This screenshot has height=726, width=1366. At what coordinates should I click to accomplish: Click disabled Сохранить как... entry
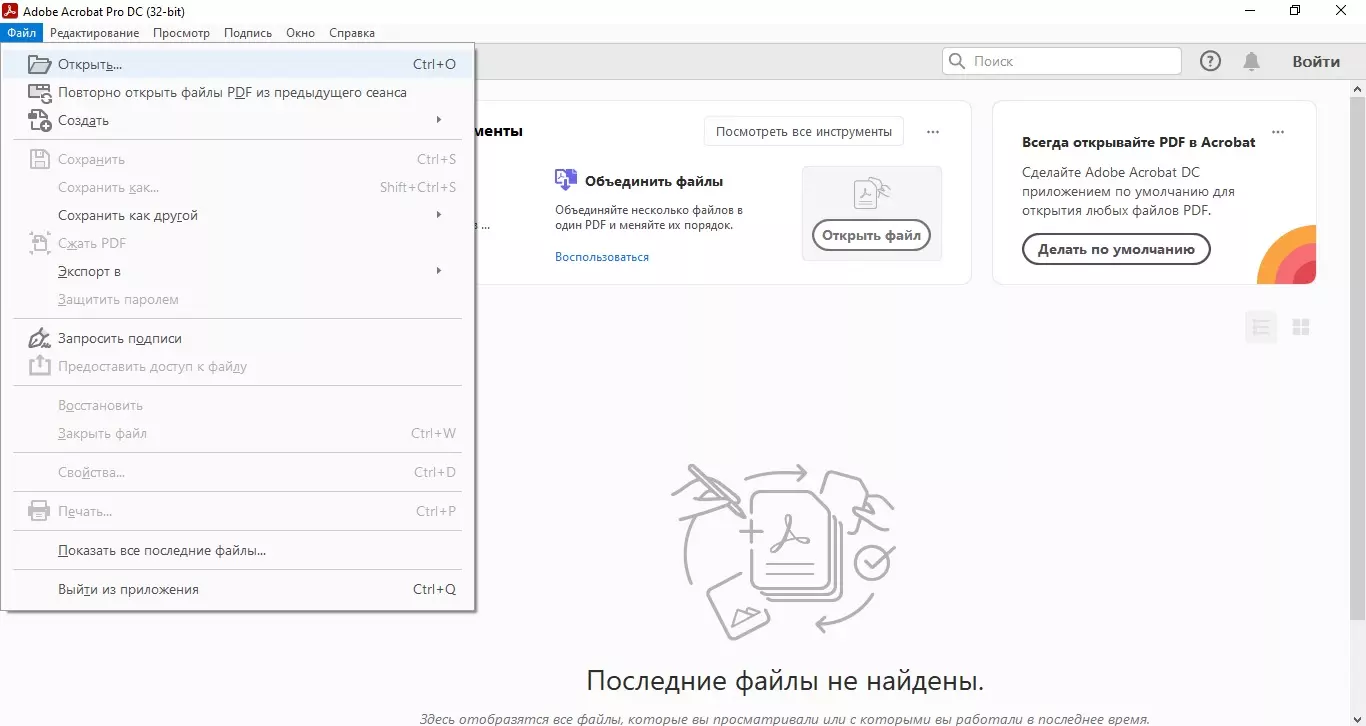pos(237,187)
